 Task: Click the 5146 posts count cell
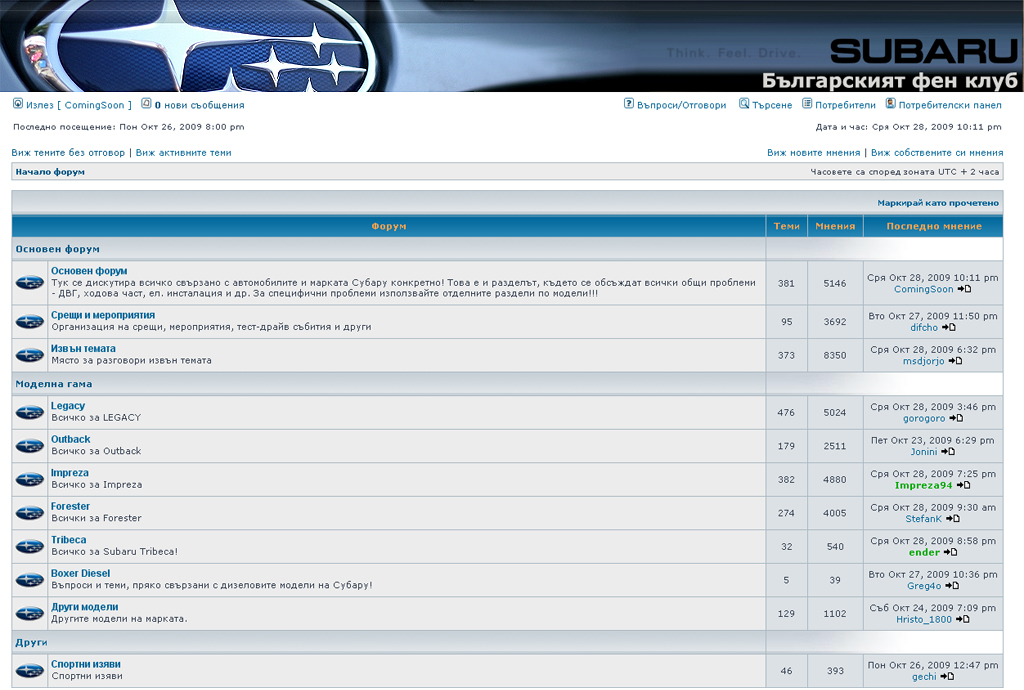[x=835, y=283]
